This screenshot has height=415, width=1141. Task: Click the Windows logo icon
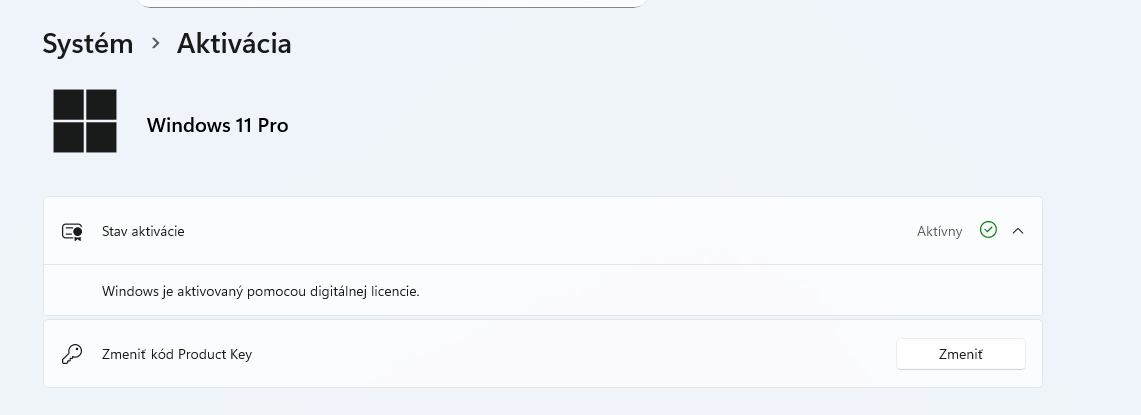pyautogui.click(x=85, y=121)
